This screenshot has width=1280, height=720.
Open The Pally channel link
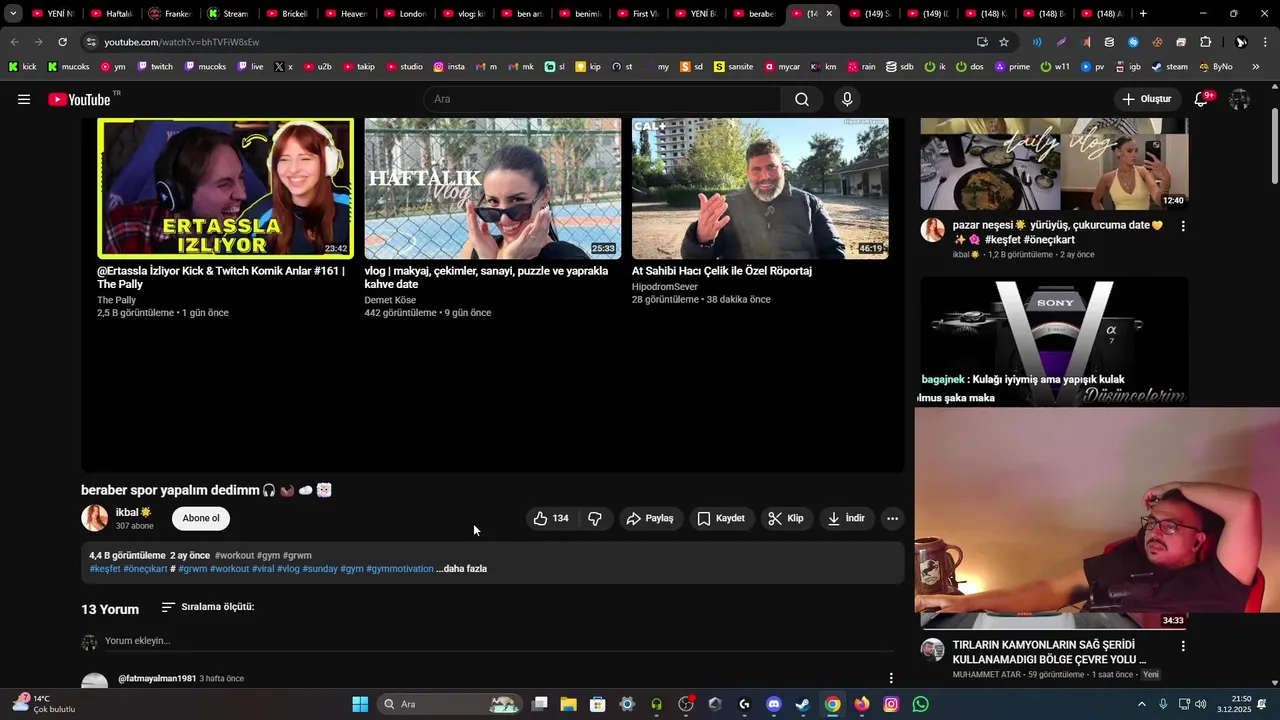coord(116,300)
